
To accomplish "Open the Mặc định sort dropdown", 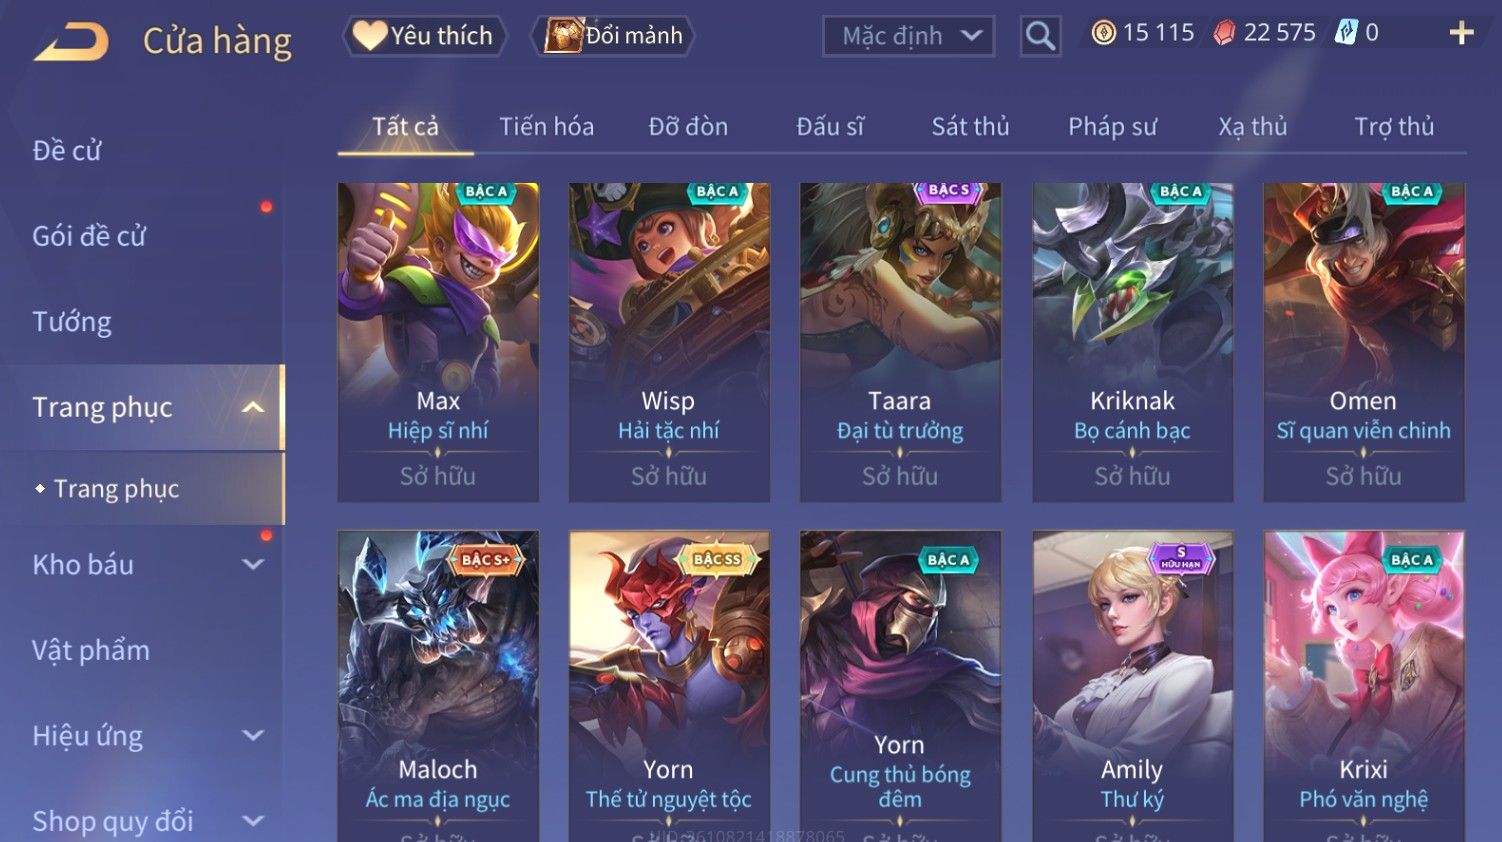I will tap(908, 36).
